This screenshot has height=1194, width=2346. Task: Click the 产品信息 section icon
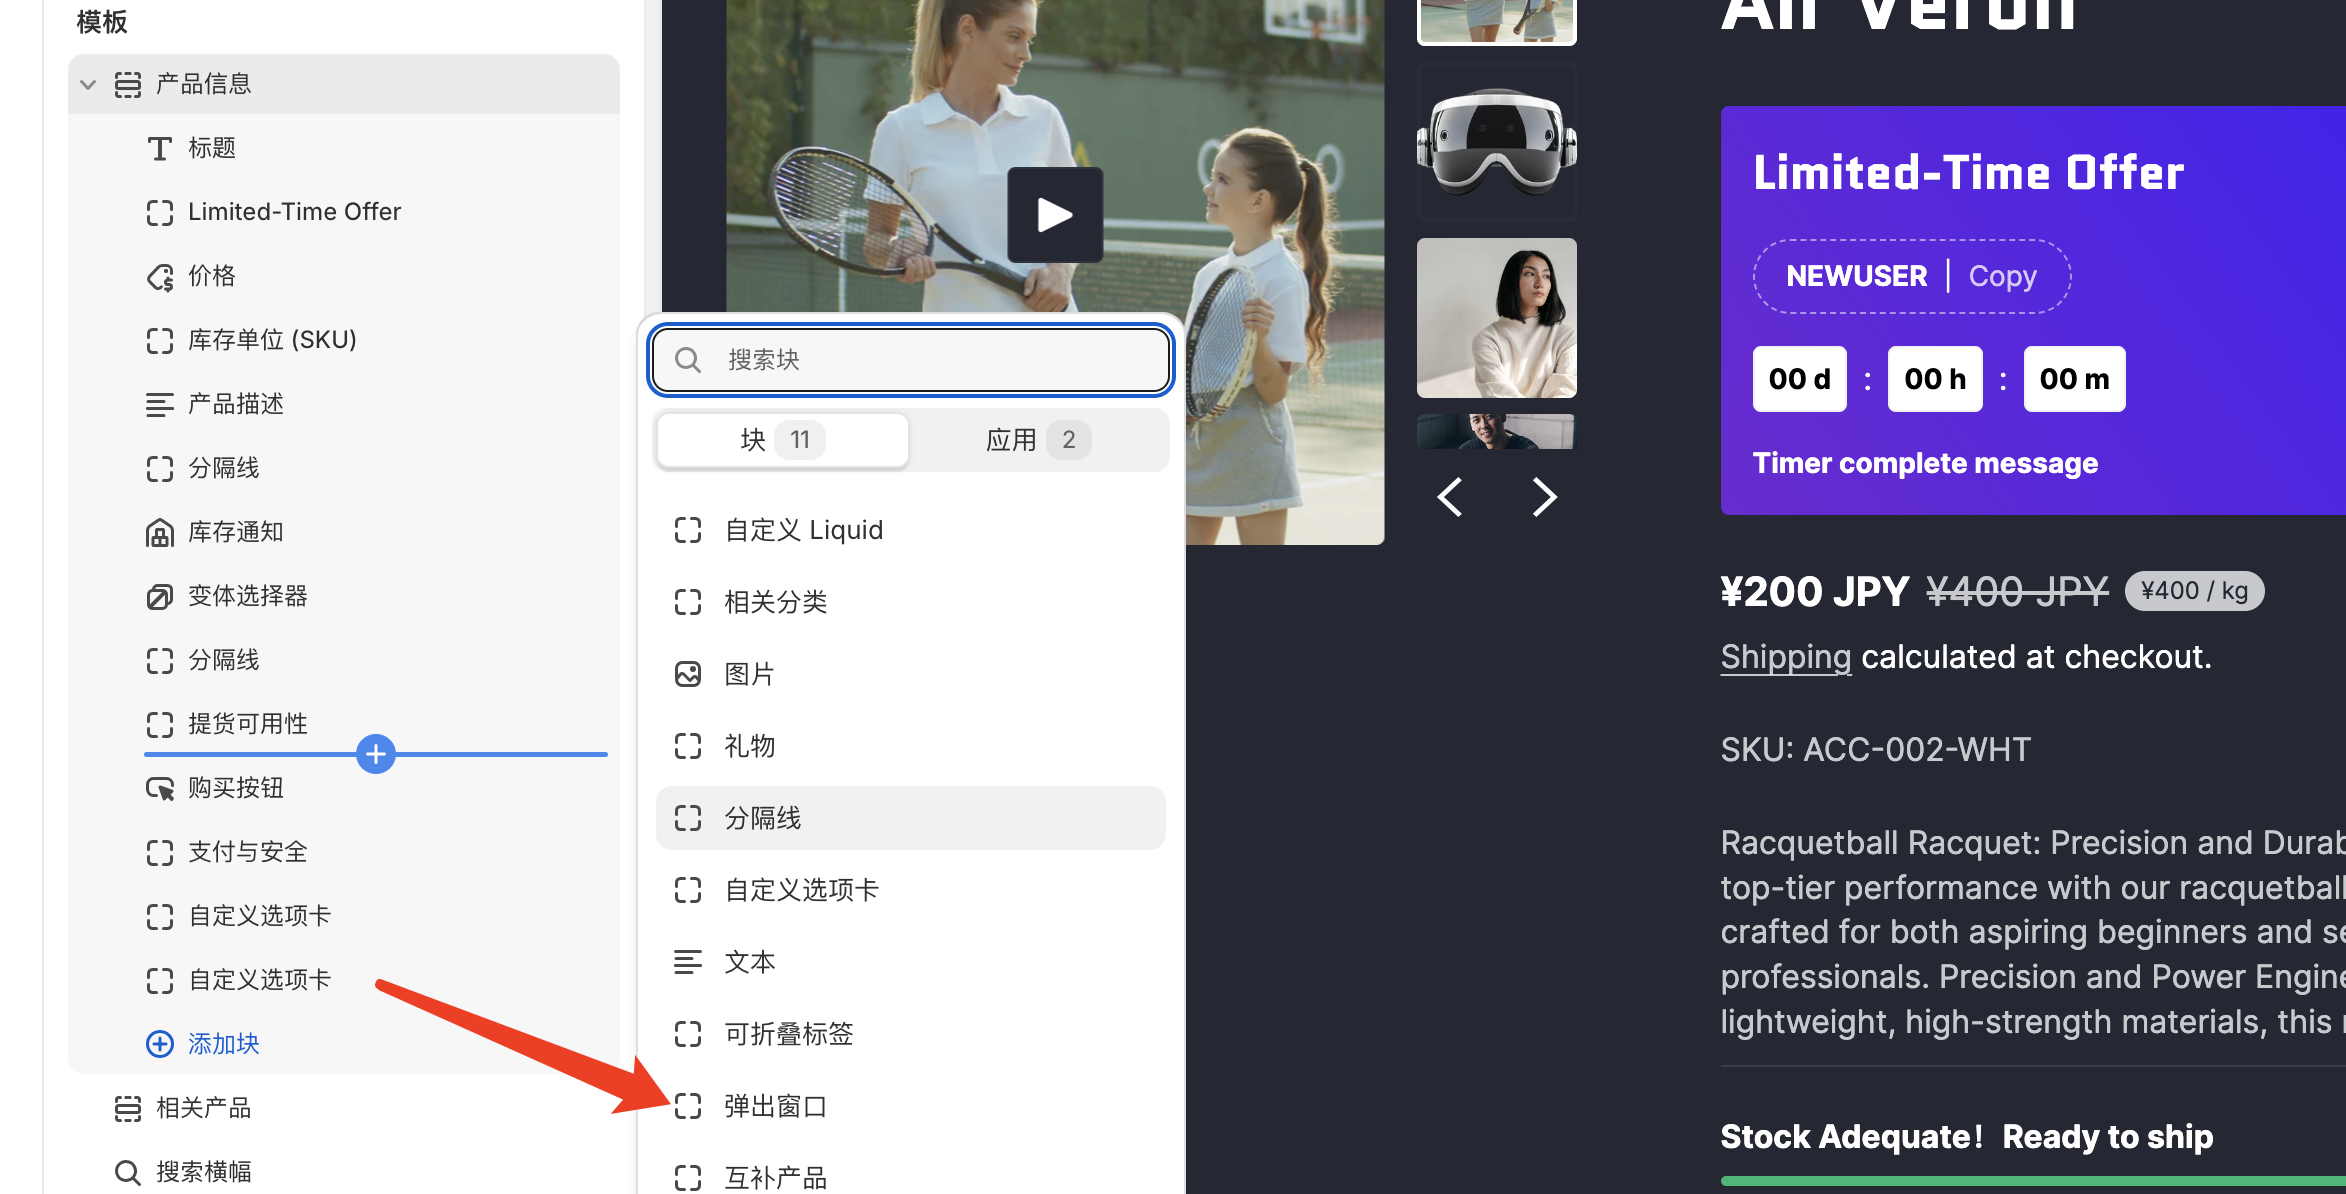click(x=128, y=85)
